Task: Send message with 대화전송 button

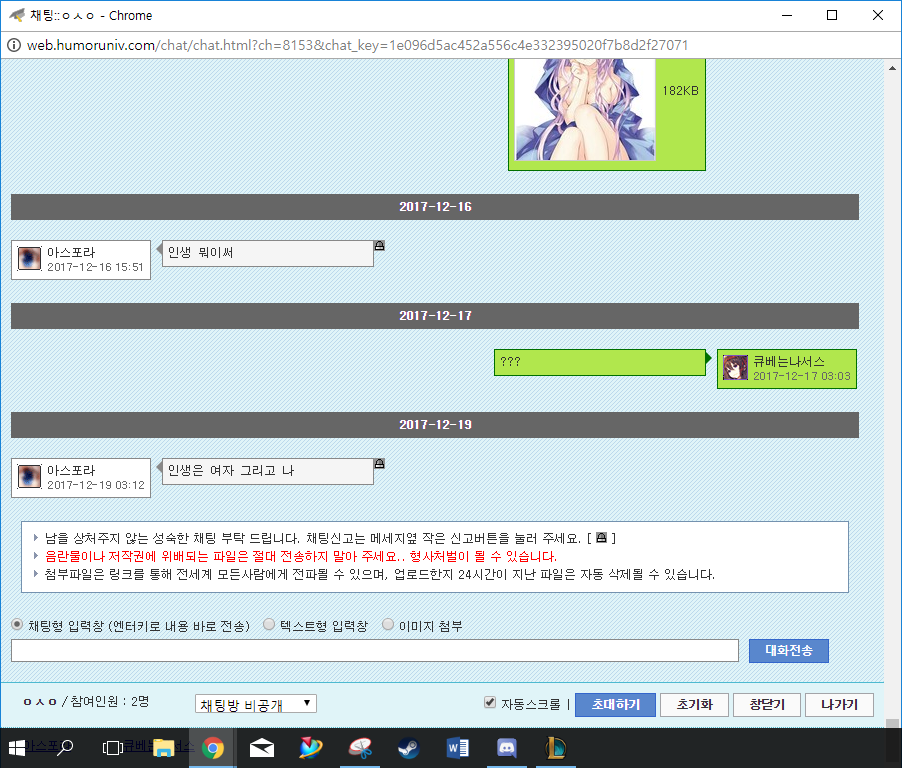Action: (x=789, y=651)
